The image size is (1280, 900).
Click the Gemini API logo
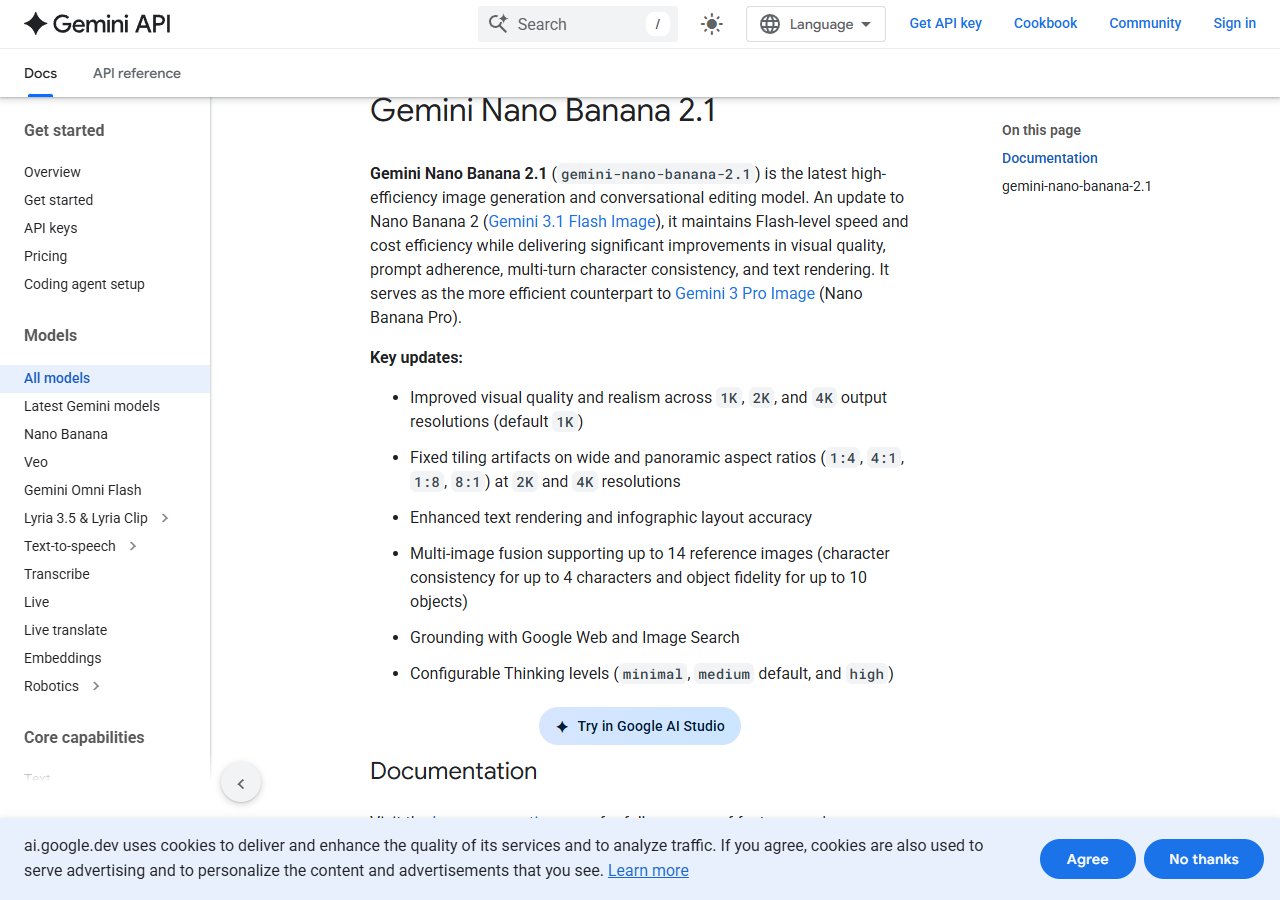click(x=97, y=24)
